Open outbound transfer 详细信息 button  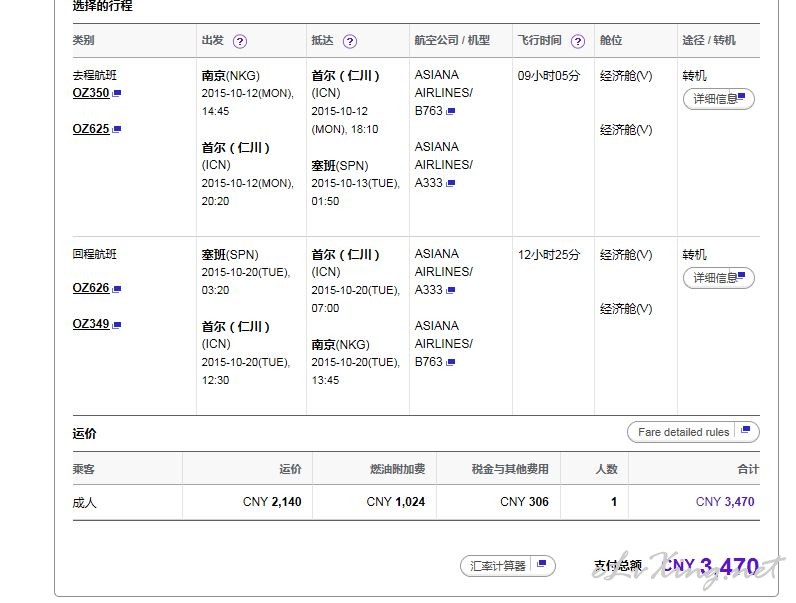click(718, 98)
